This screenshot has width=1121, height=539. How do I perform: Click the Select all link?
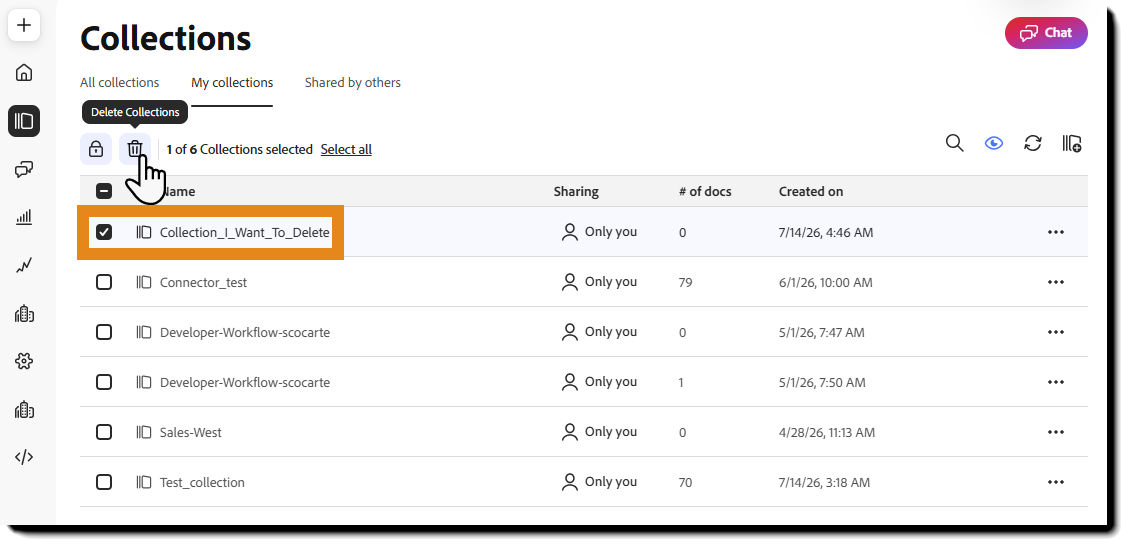click(x=346, y=149)
